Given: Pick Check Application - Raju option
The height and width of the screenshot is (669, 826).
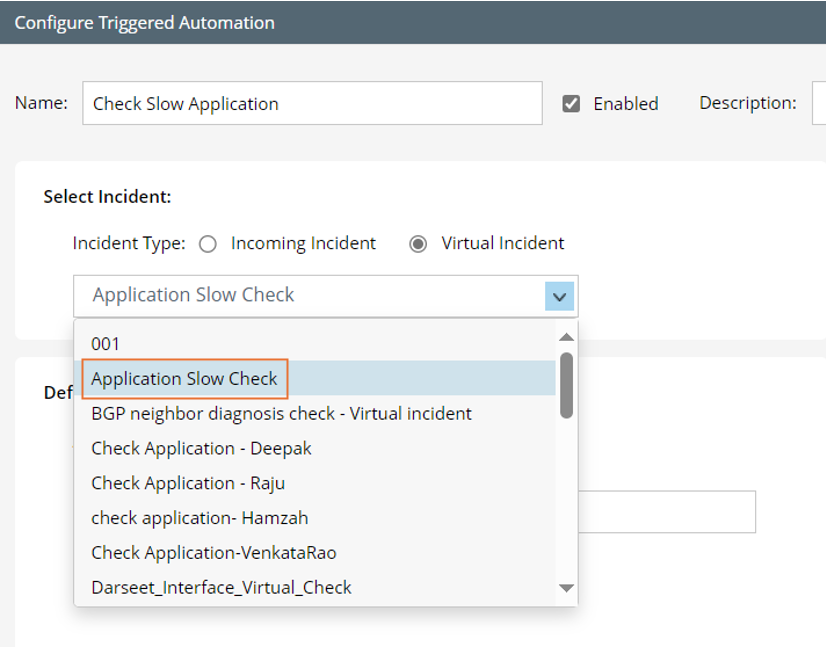Looking at the screenshot, I should click(x=188, y=483).
